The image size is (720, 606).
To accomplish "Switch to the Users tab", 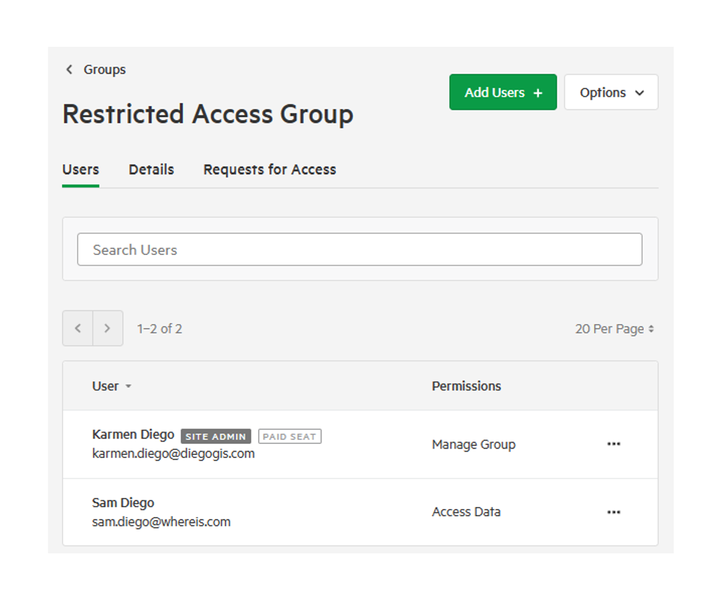I will point(81,170).
